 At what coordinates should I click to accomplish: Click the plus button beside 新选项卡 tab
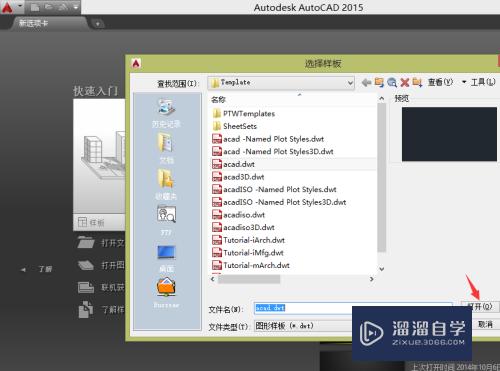pyautogui.click(x=97, y=24)
